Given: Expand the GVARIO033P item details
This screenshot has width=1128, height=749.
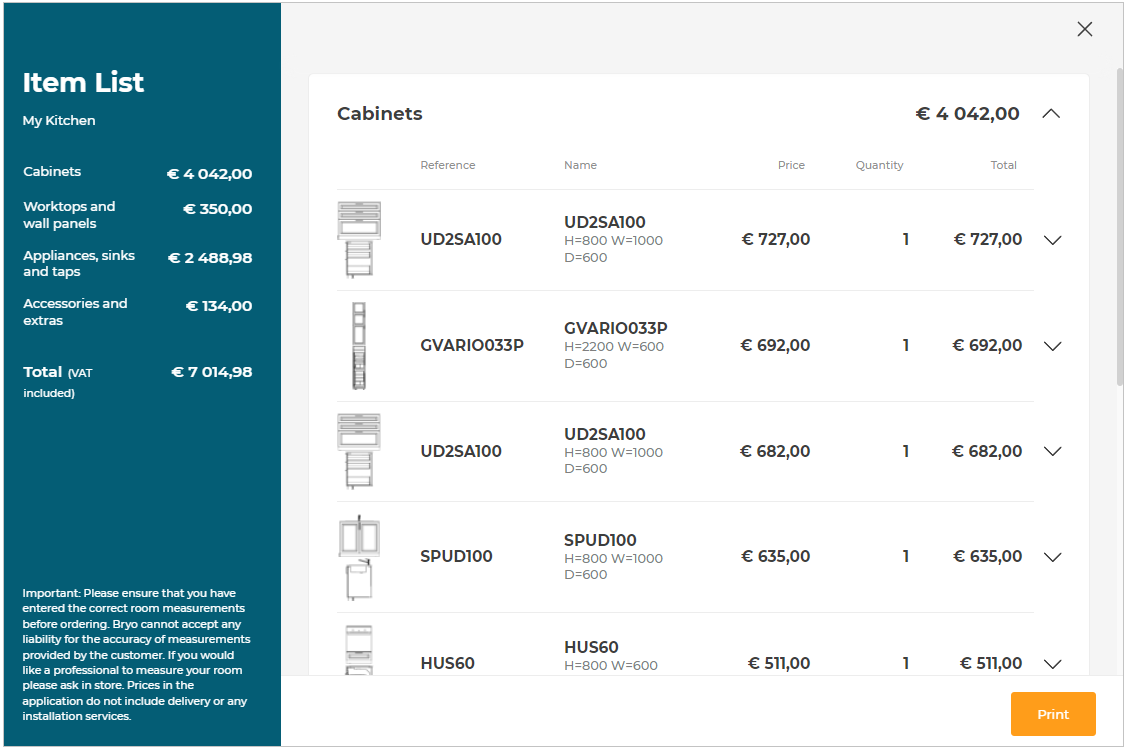Looking at the screenshot, I should coord(1052,346).
